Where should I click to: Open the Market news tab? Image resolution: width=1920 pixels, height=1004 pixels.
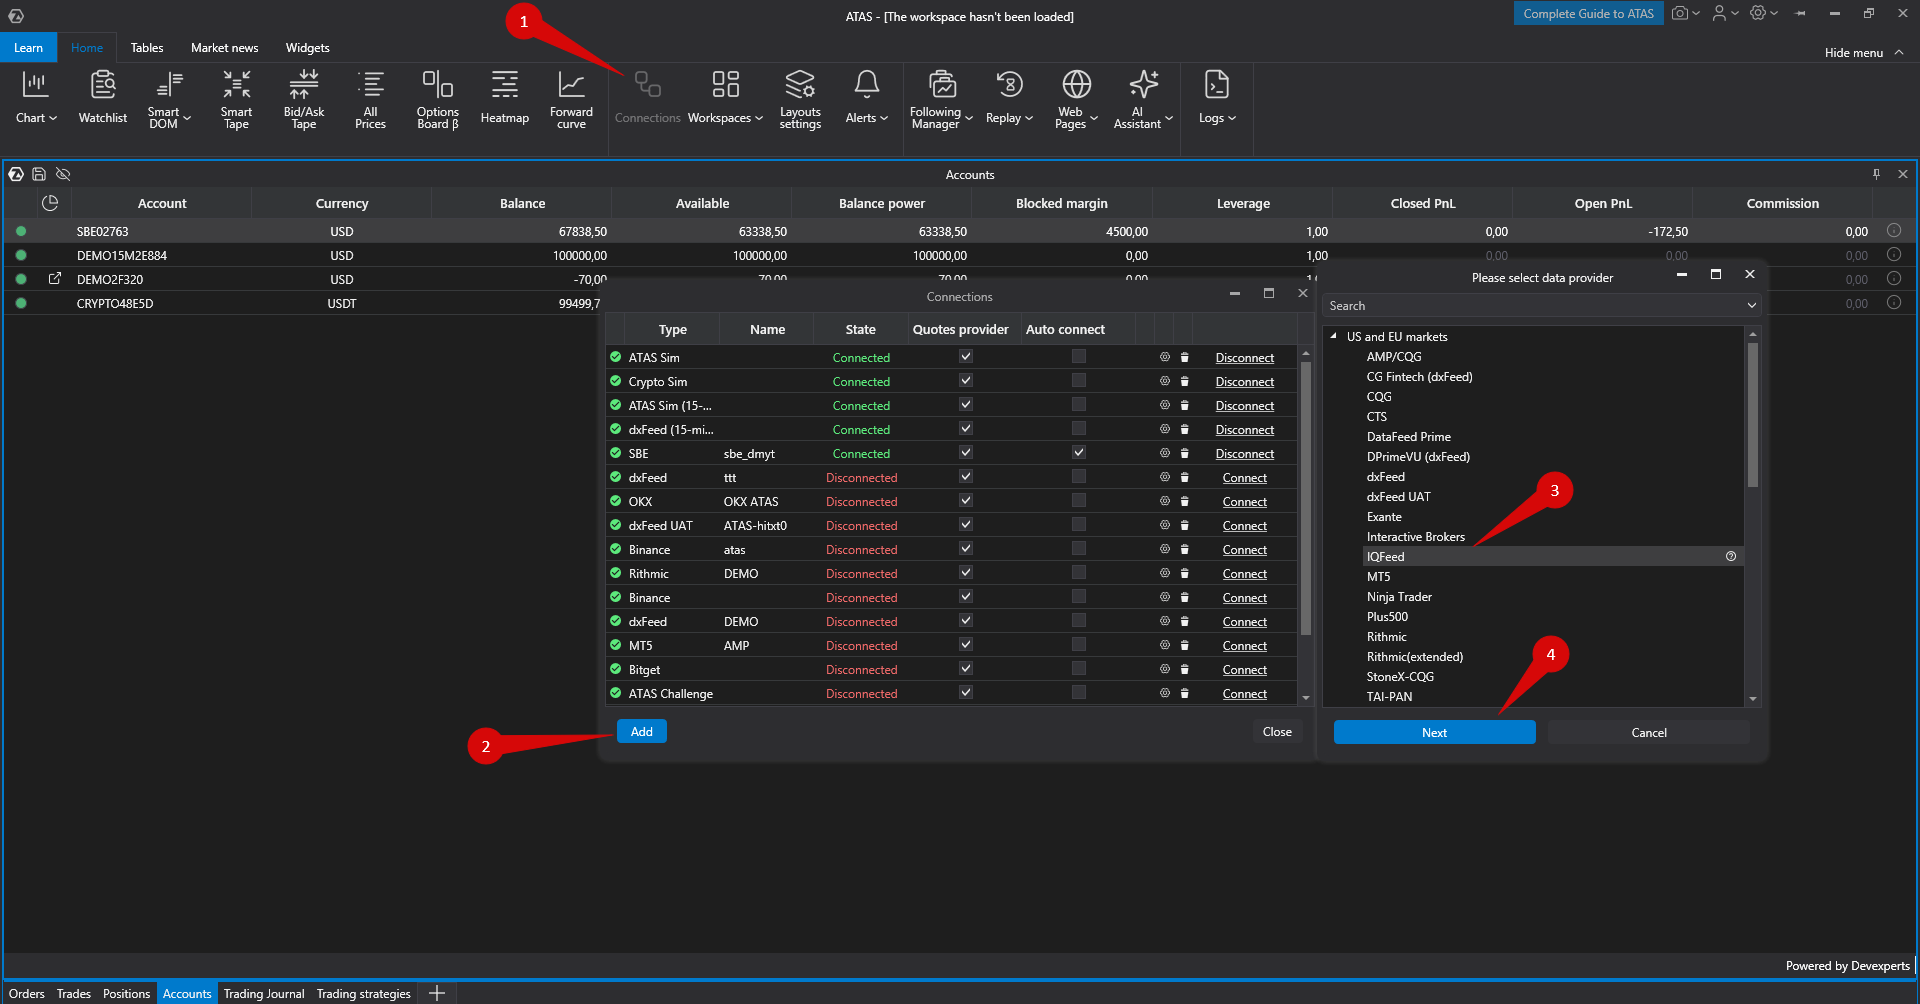pyautogui.click(x=225, y=48)
